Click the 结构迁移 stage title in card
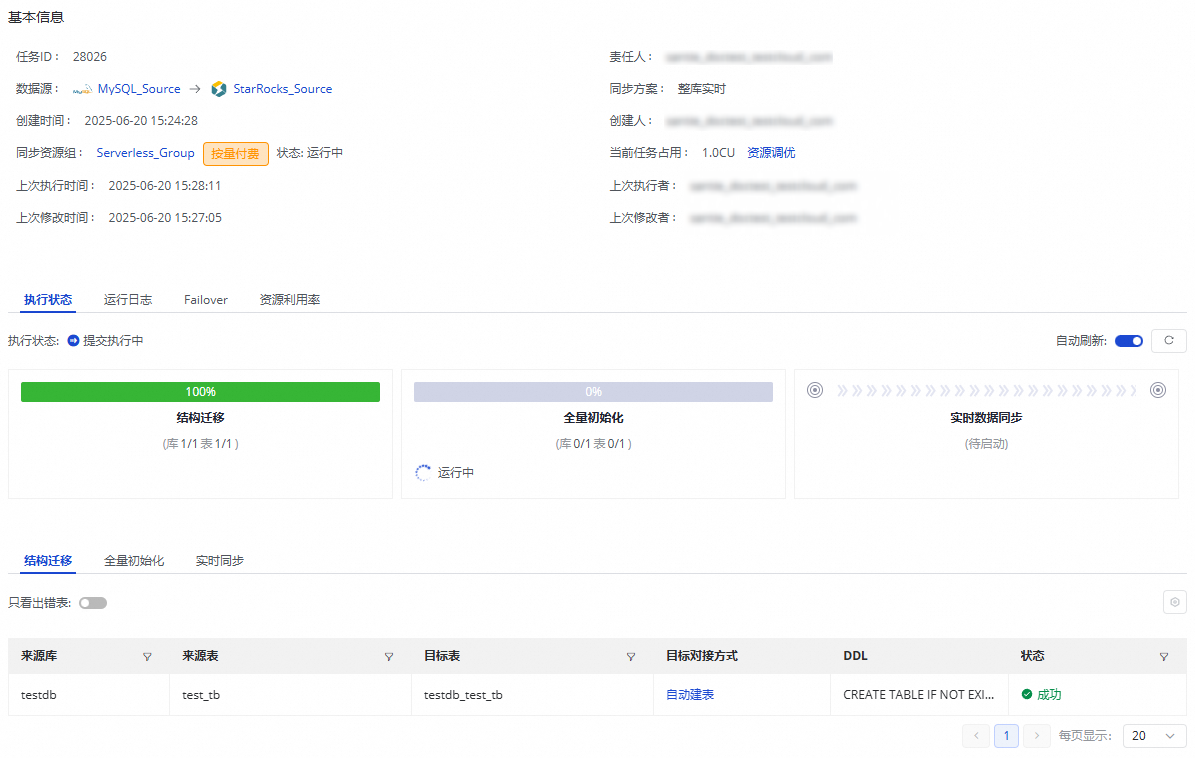Image resolution: width=1195 pixels, height=758 pixels. pyautogui.click(x=200, y=417)
